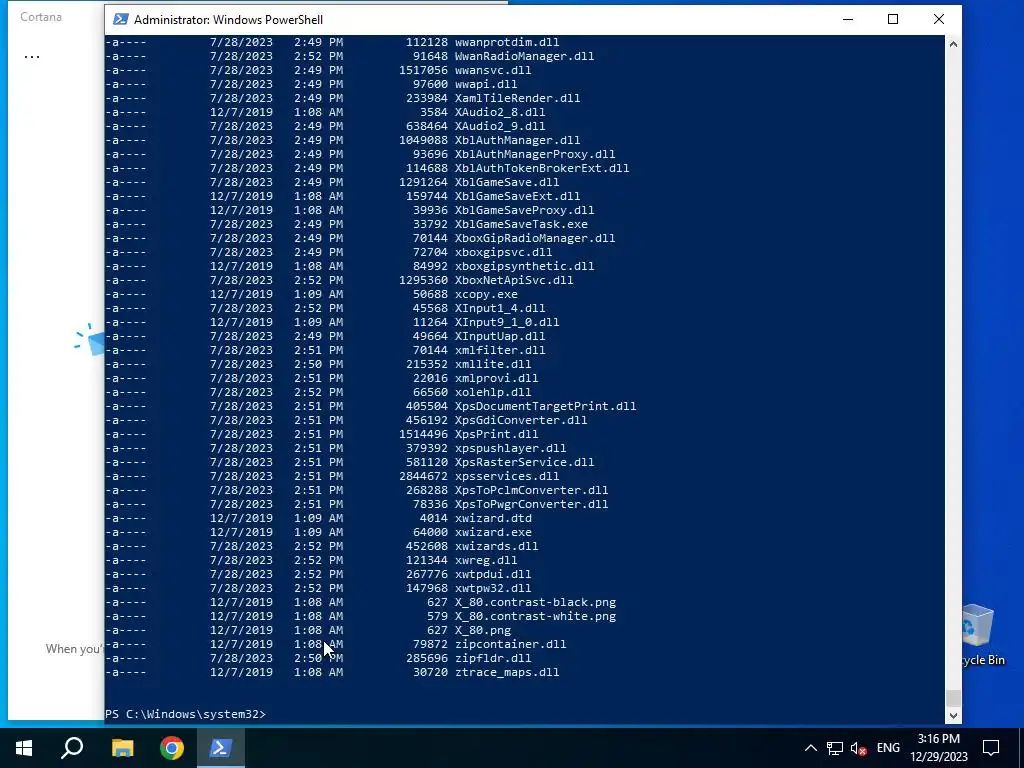1024x768 pixels.
Task: Minimize the PowerShell window
Action: pyautogui.click(x=848, y=20)
